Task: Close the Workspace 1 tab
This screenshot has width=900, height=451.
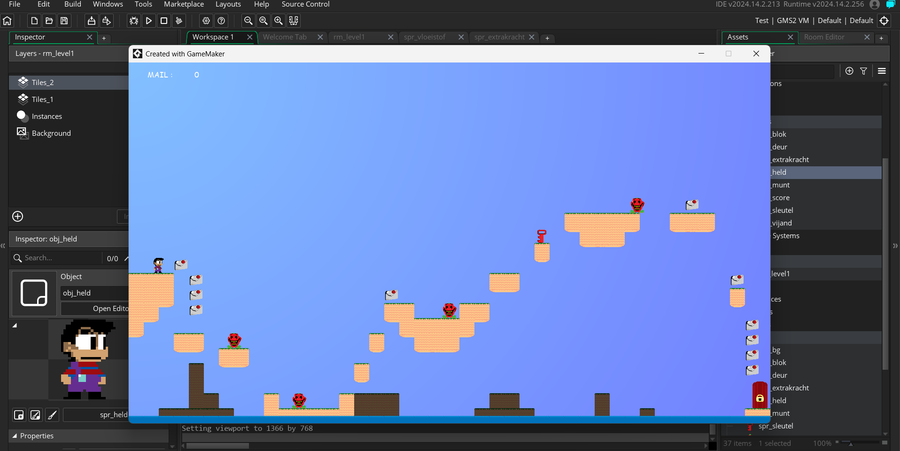Action: click(x=250, y=37)
